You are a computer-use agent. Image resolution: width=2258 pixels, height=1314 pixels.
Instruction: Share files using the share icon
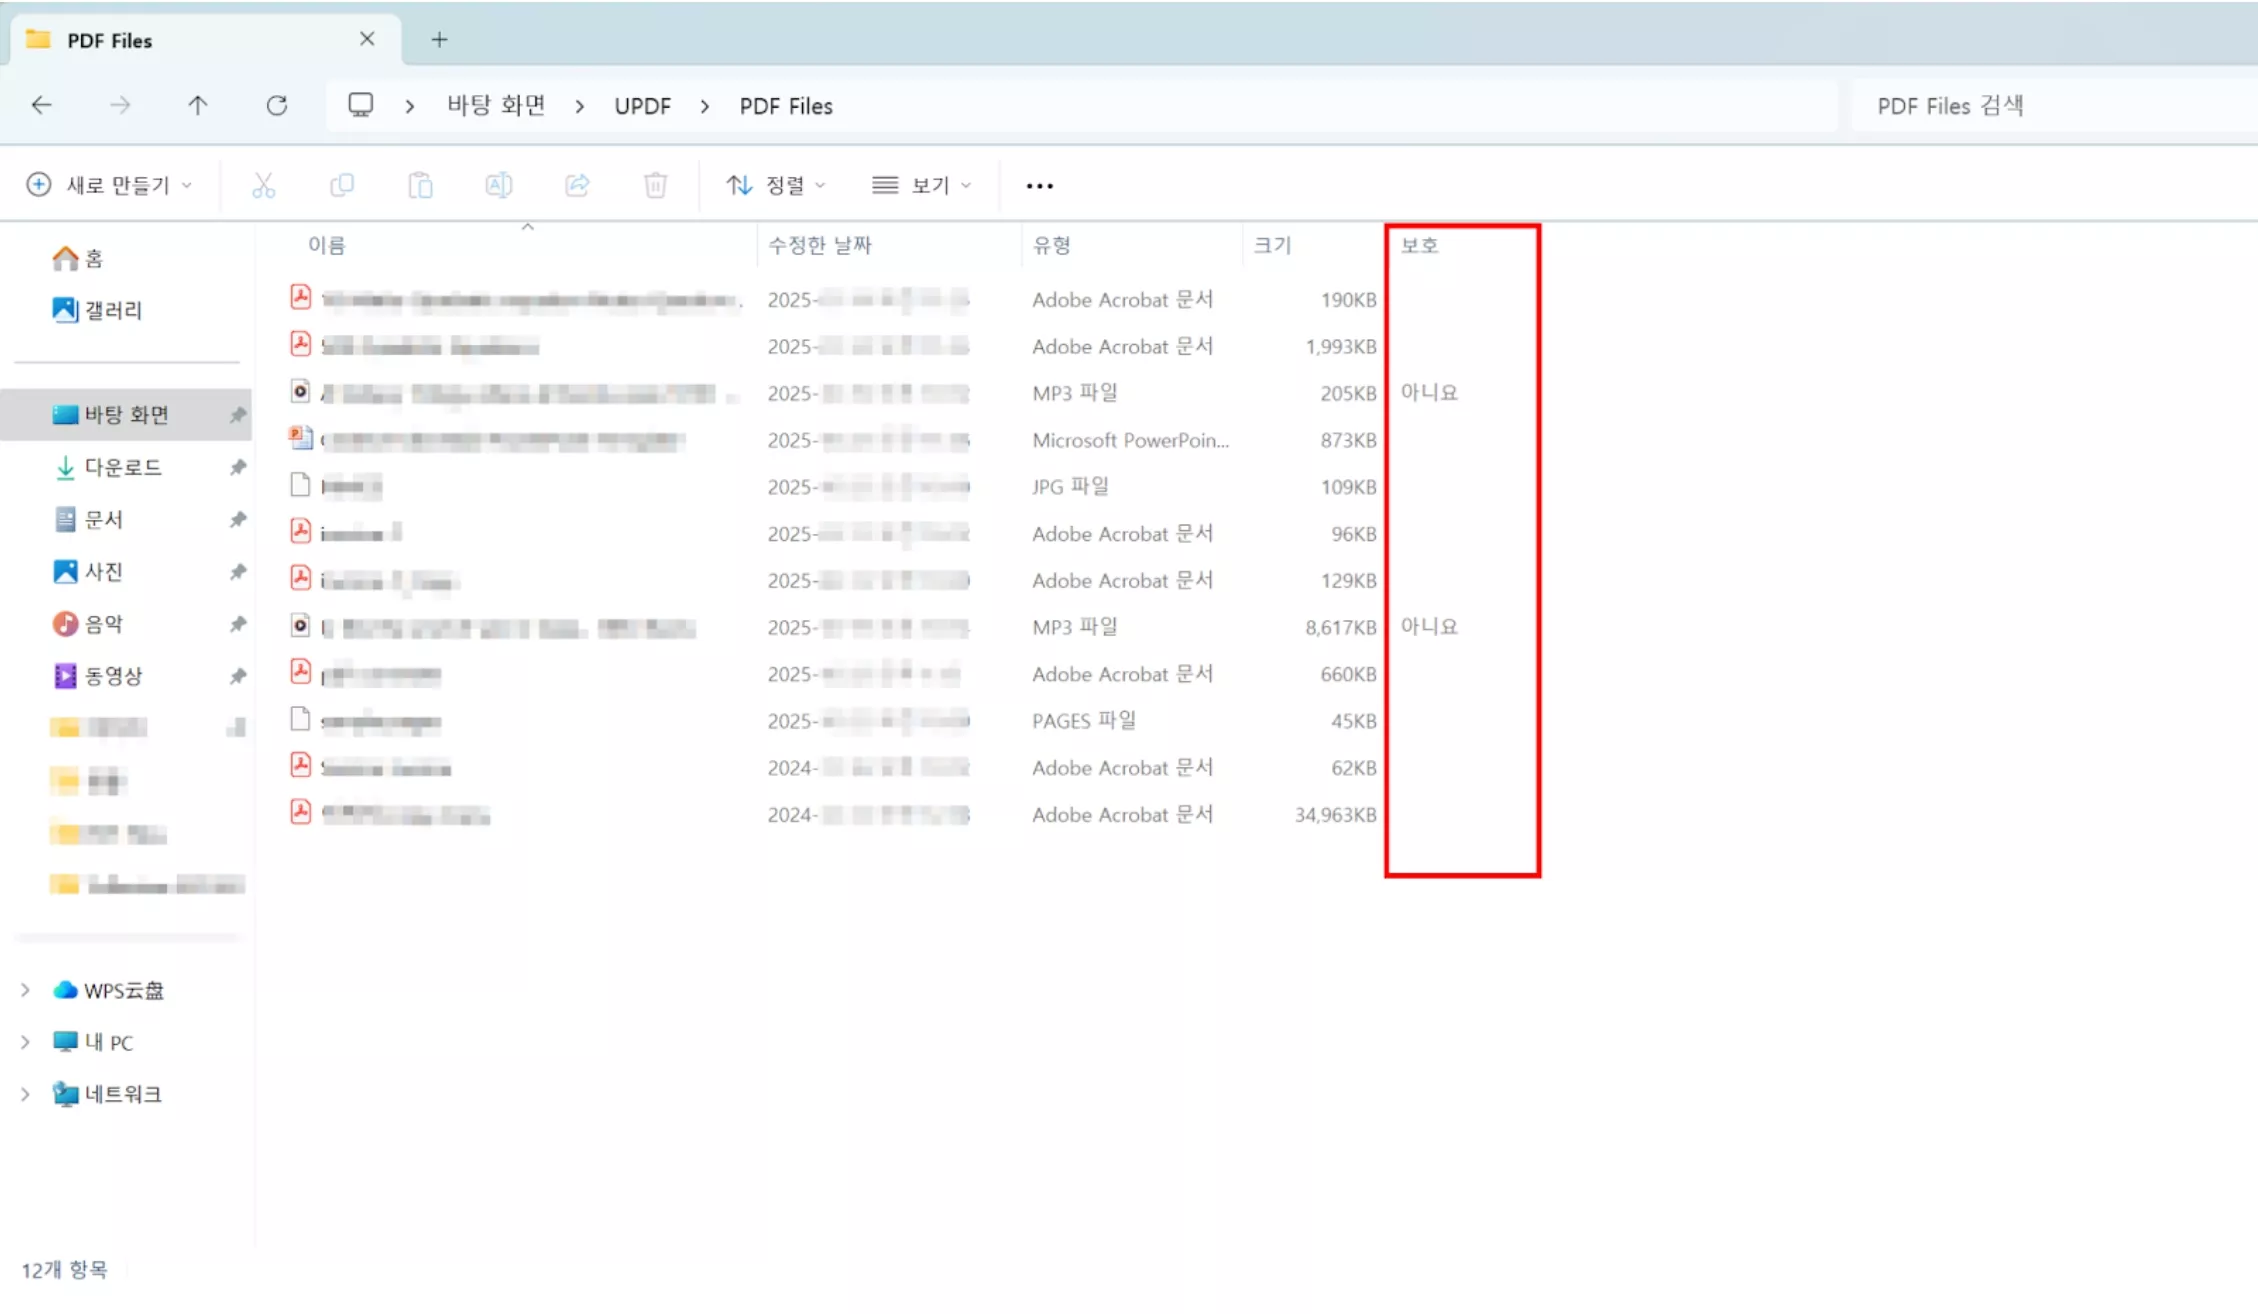[577, 185]
